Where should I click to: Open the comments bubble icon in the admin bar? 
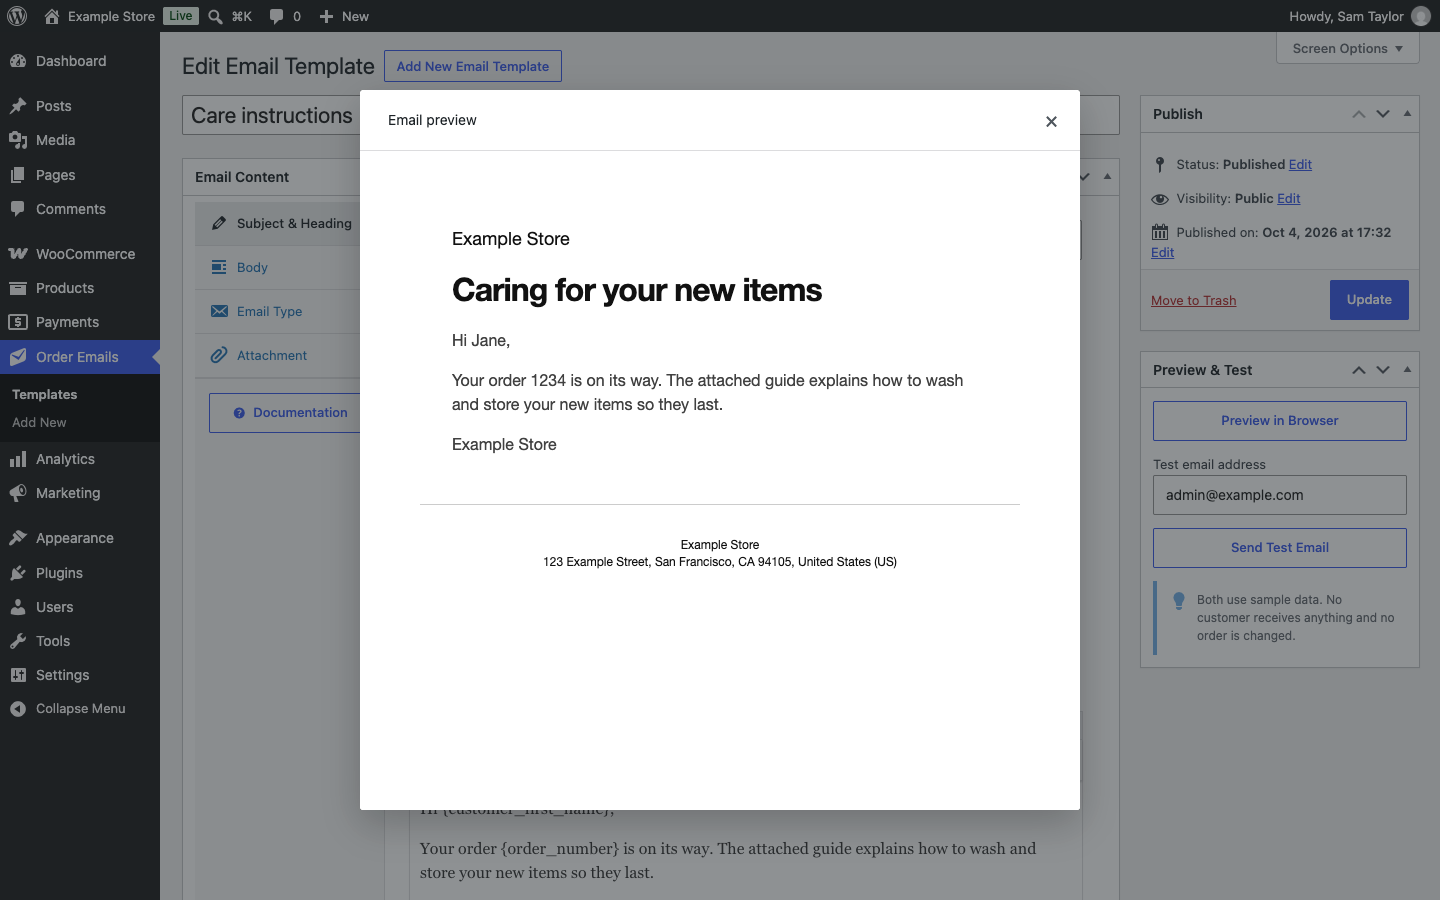click(277, 16)
